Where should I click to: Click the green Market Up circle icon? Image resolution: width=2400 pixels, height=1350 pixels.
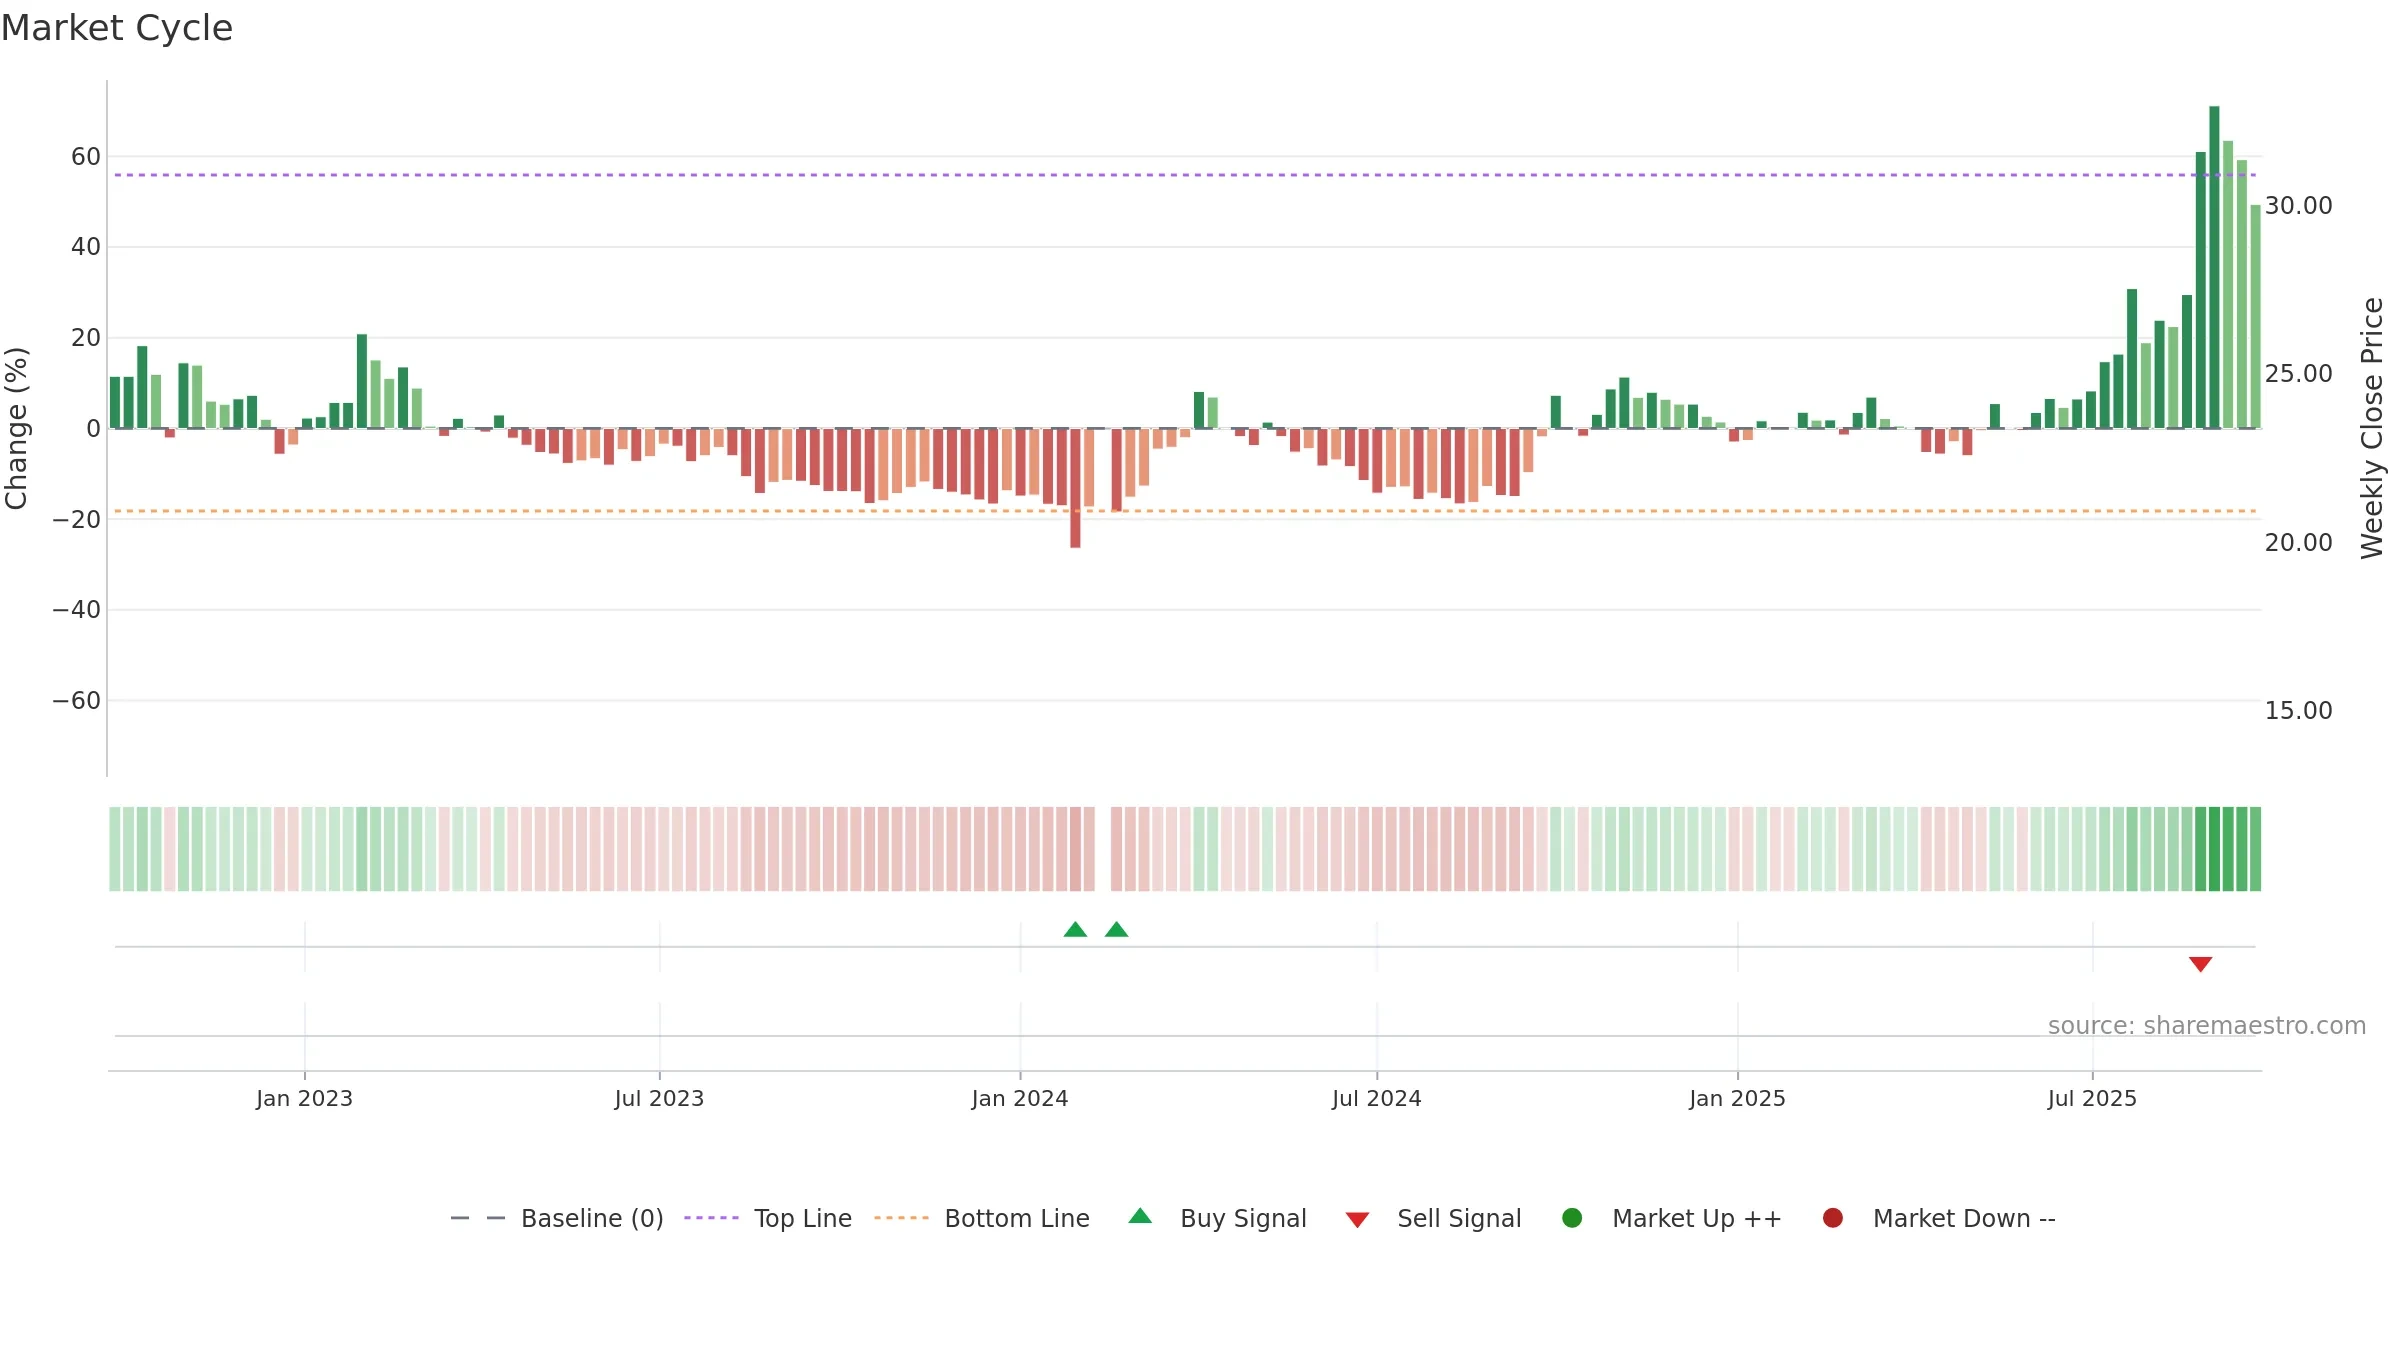pos(1572,1218)
